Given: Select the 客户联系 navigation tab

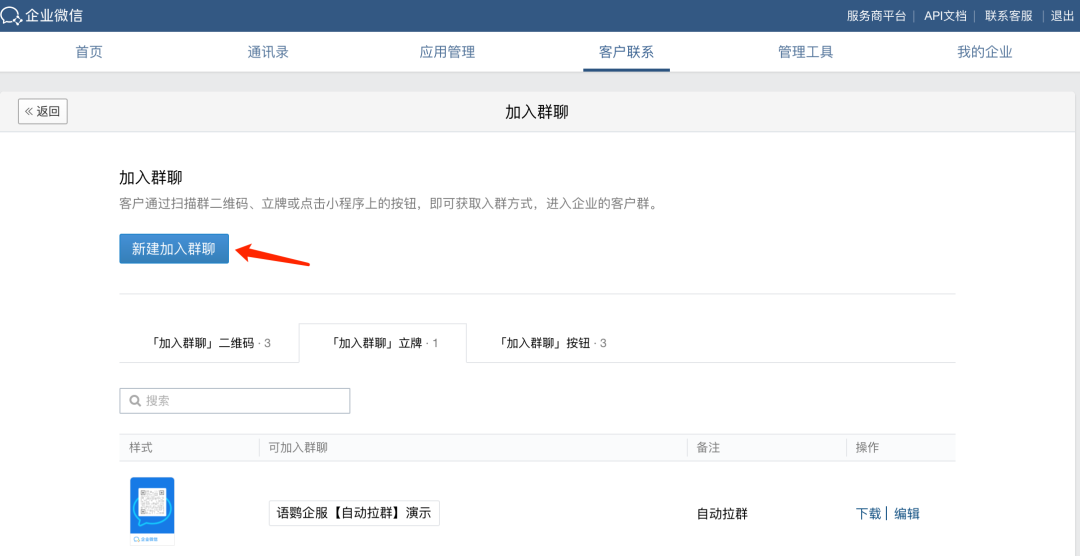Looking at the screenshot, I should [626, 52].
